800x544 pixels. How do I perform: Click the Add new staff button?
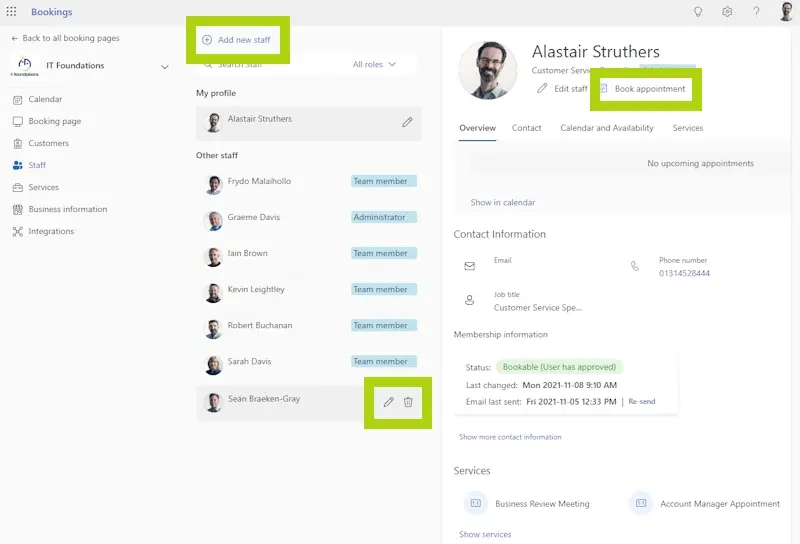click(x=237, y=40)
